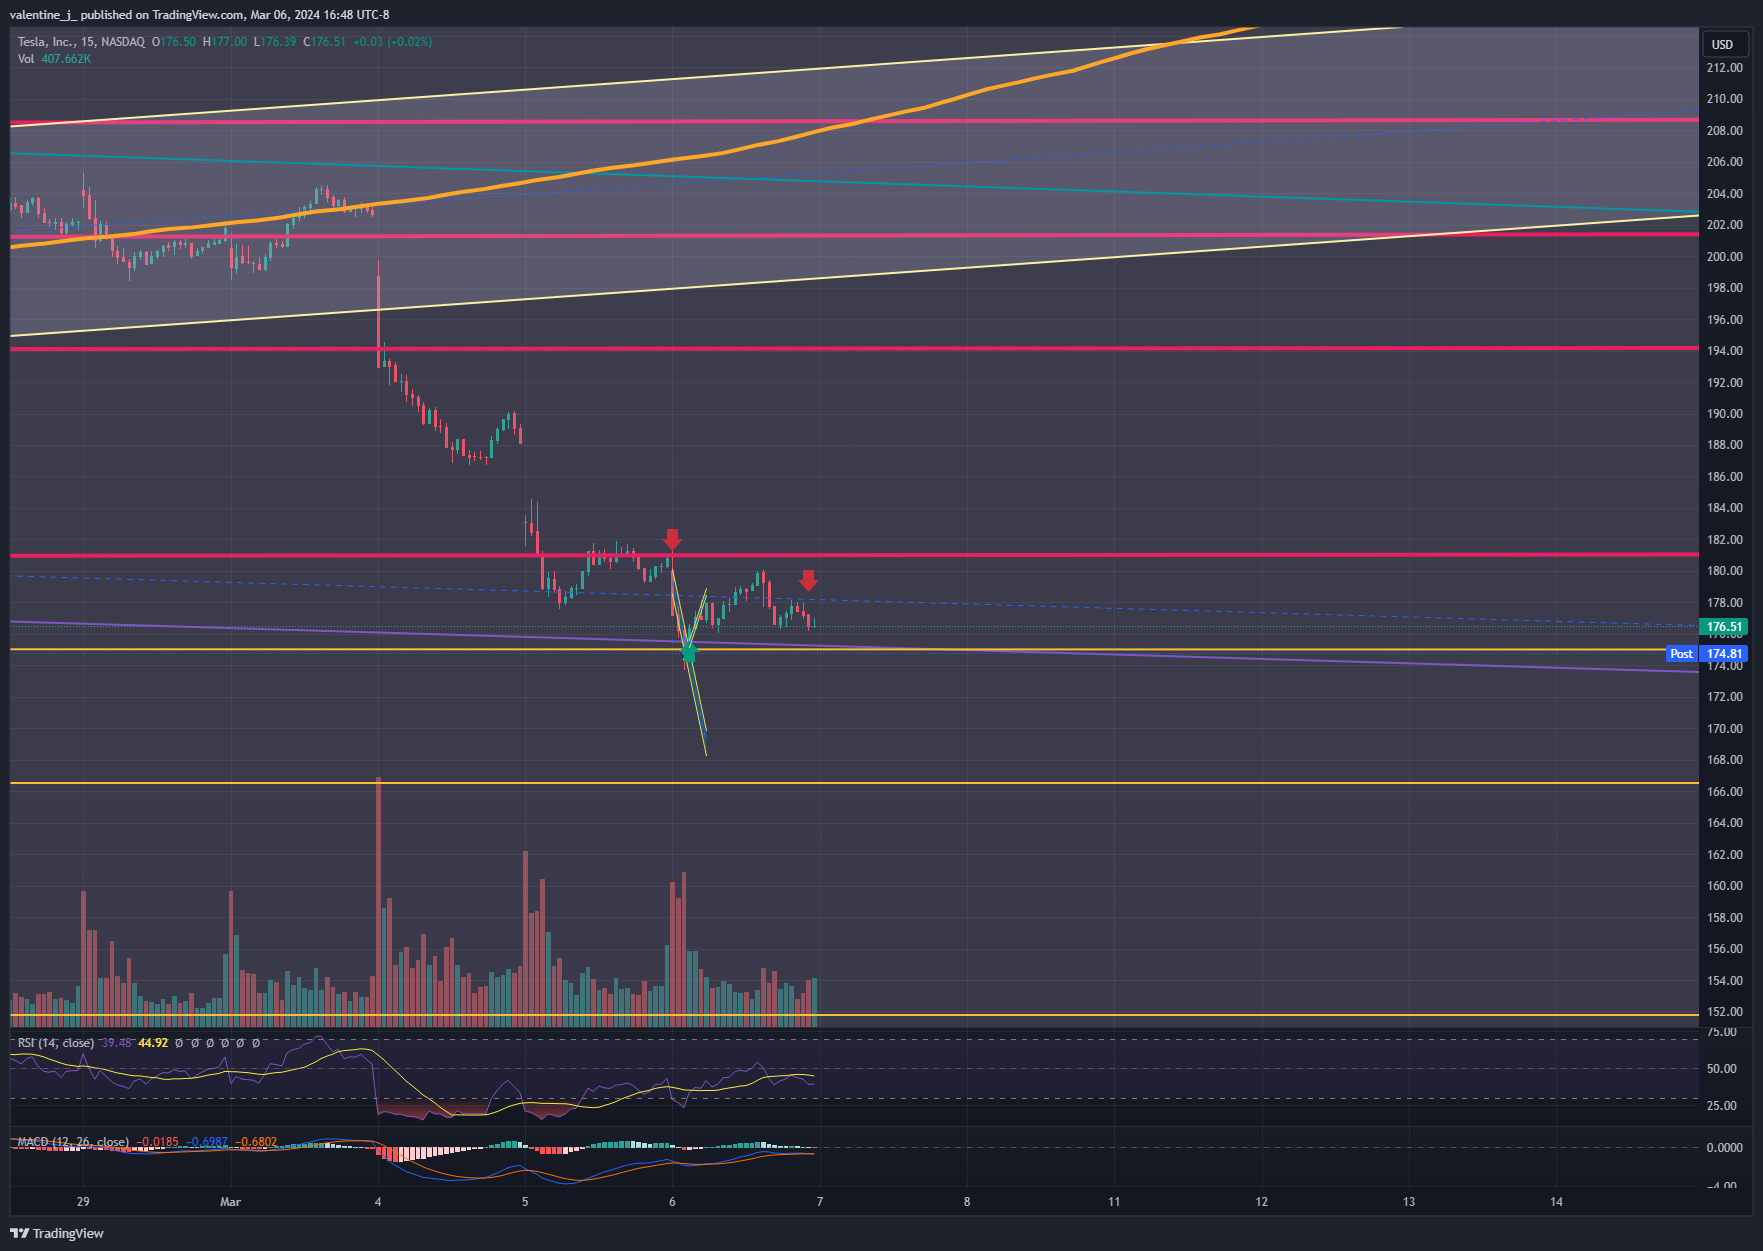The image size is (1763, 1251).
Task: Click the valentine_j_ published header text
Action: tap(200, 15)
